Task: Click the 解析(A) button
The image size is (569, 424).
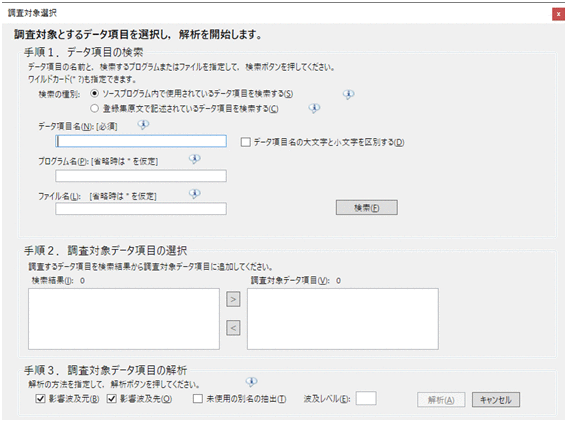Action: tap(441, 400)
